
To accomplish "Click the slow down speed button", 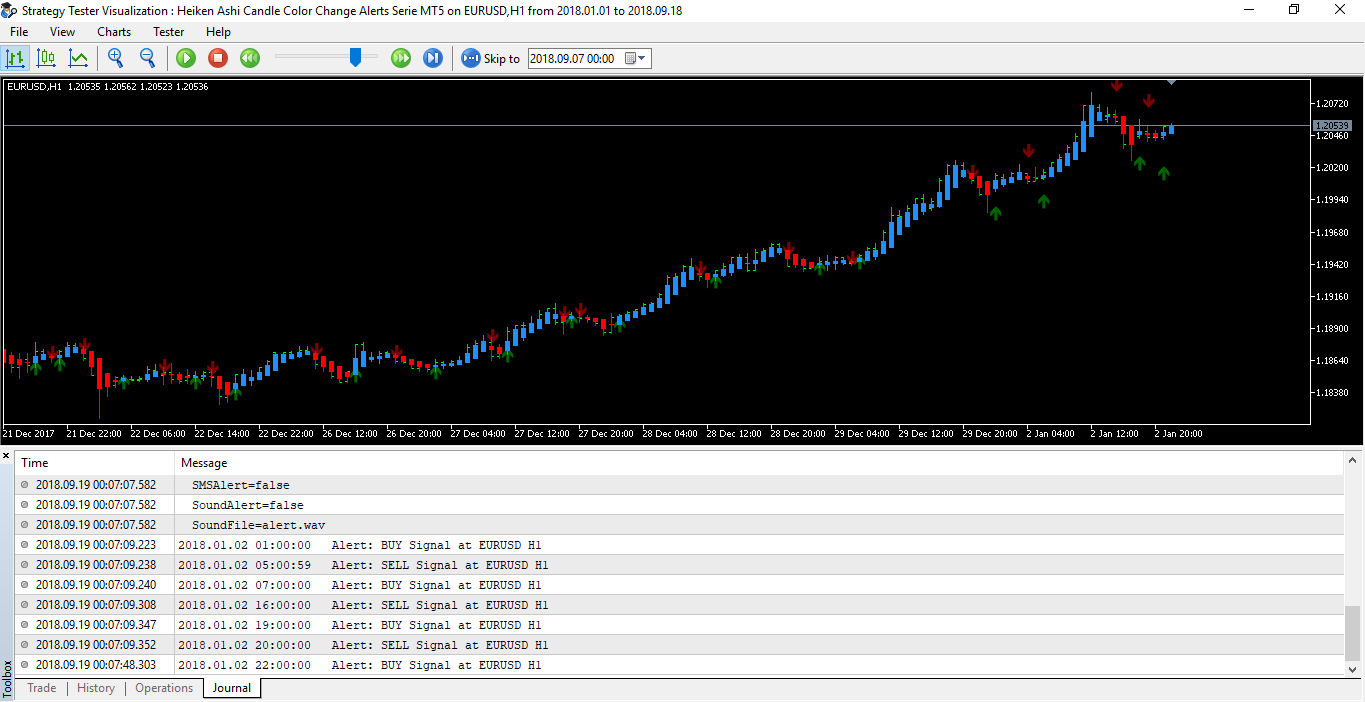I will [250, 58].
